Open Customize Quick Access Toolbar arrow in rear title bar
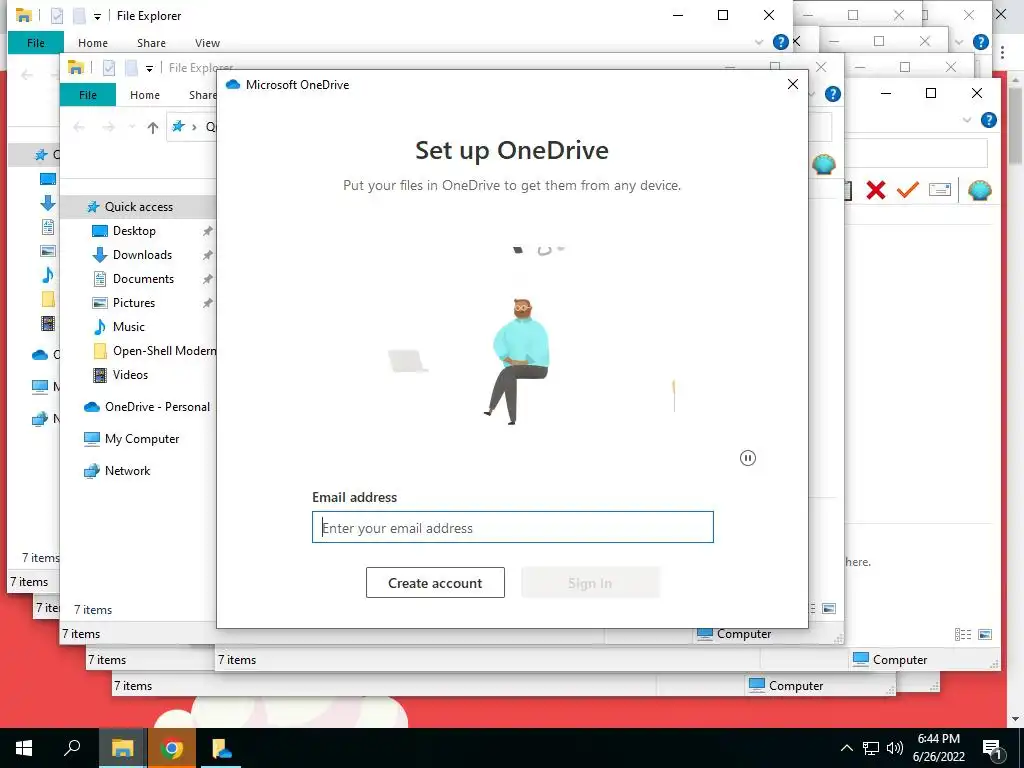This screenshot has width=1024, height=768. click(x=97, y=16)
